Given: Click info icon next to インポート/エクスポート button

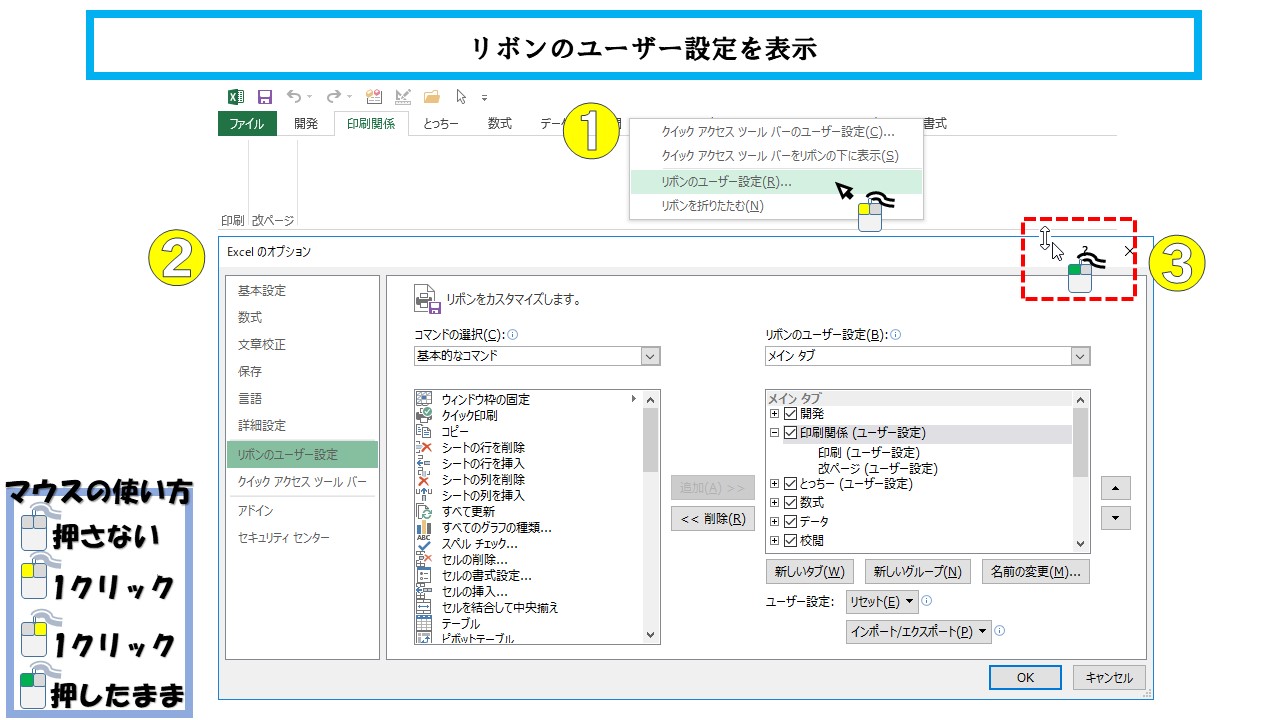Looking at the screenshot, I should pos(999,631).
